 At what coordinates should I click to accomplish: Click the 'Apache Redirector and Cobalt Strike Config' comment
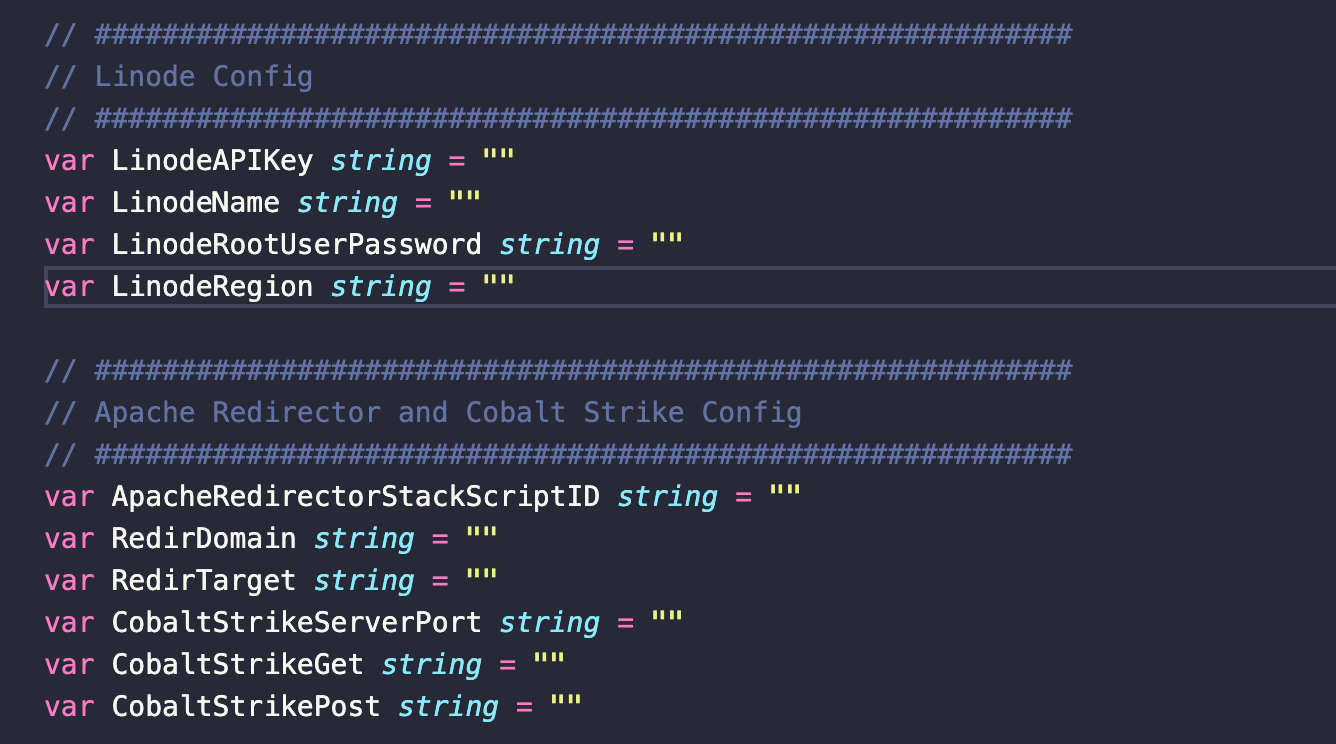pos(447,413)
